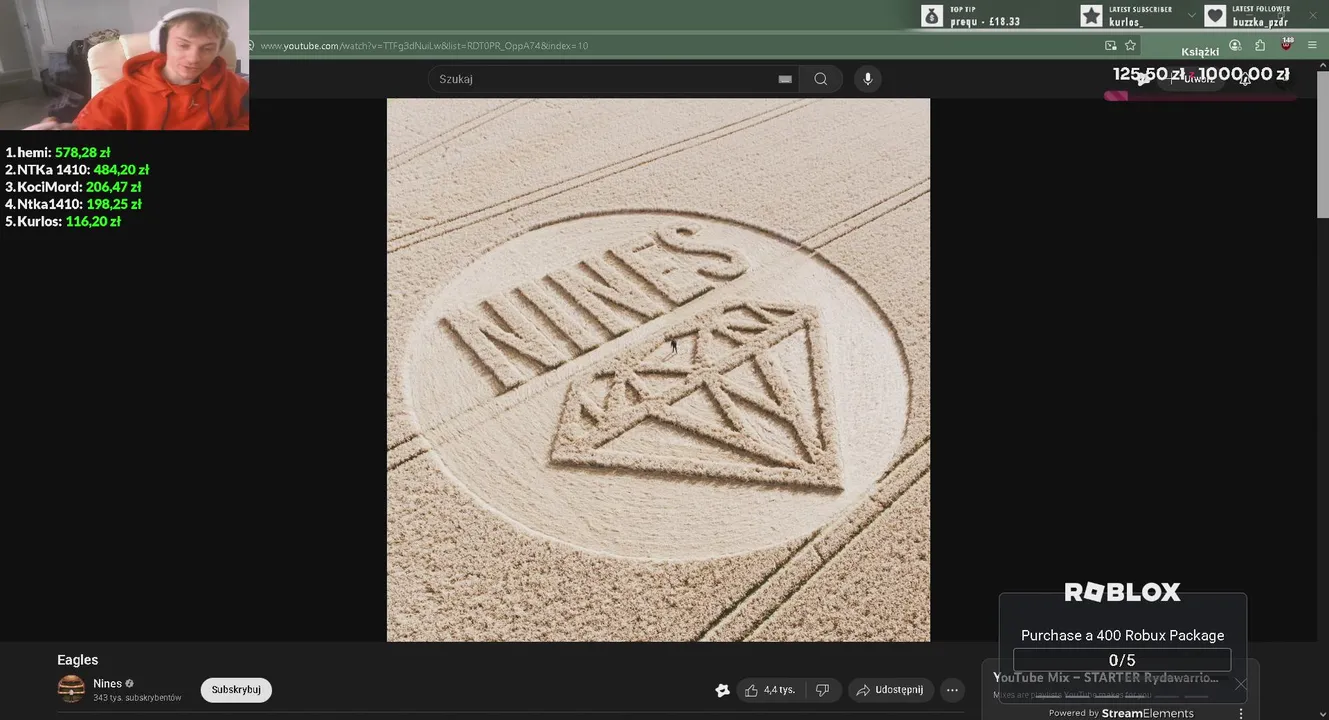This screenshot has height=720, width=1329.
Task: Click the 0/5 Robux goal progress box
Action: (1122, 660)
